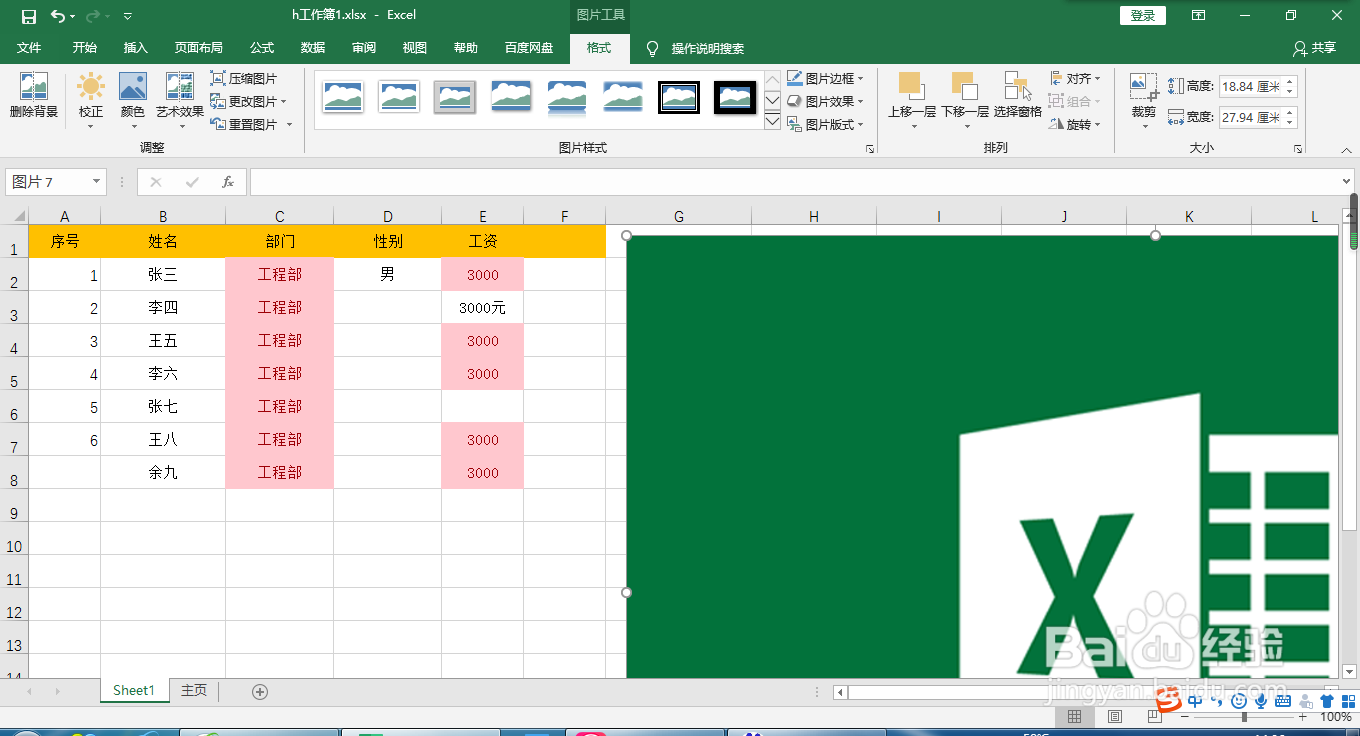Open the picture styles gallery expander
Screen dimensions: 1360x736
869,147
